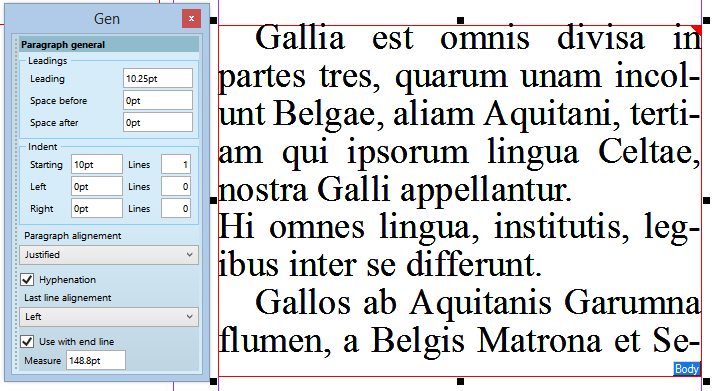The image size is (715, 391).
Task: Click the blue Body style tag
Action: (x=687, y=369)
